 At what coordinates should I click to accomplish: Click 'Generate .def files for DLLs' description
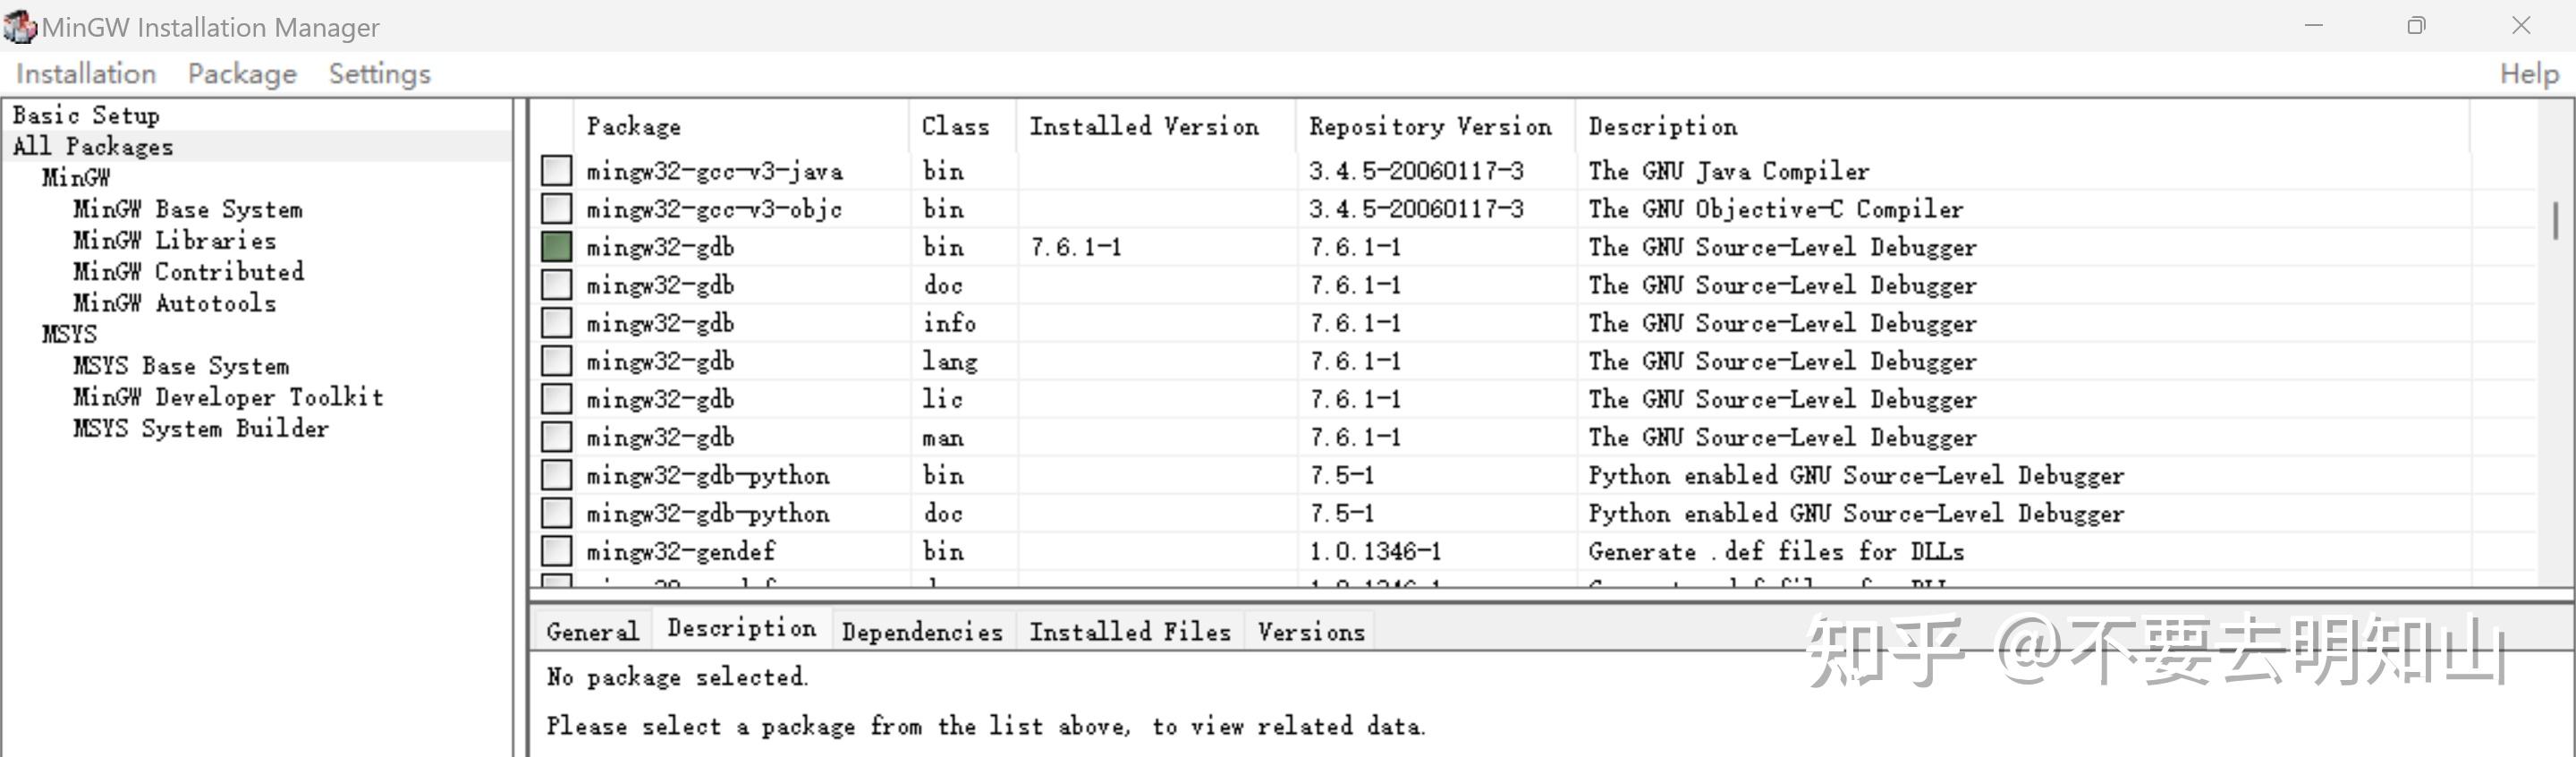click(1776, 551)
